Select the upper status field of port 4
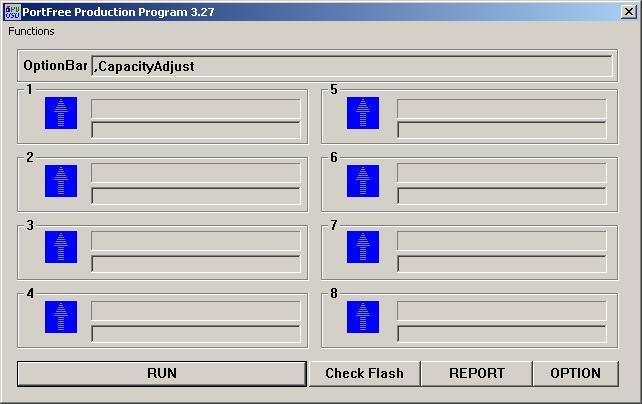Image resolution: width=642 pixels, height=404 pixels. 196,311
